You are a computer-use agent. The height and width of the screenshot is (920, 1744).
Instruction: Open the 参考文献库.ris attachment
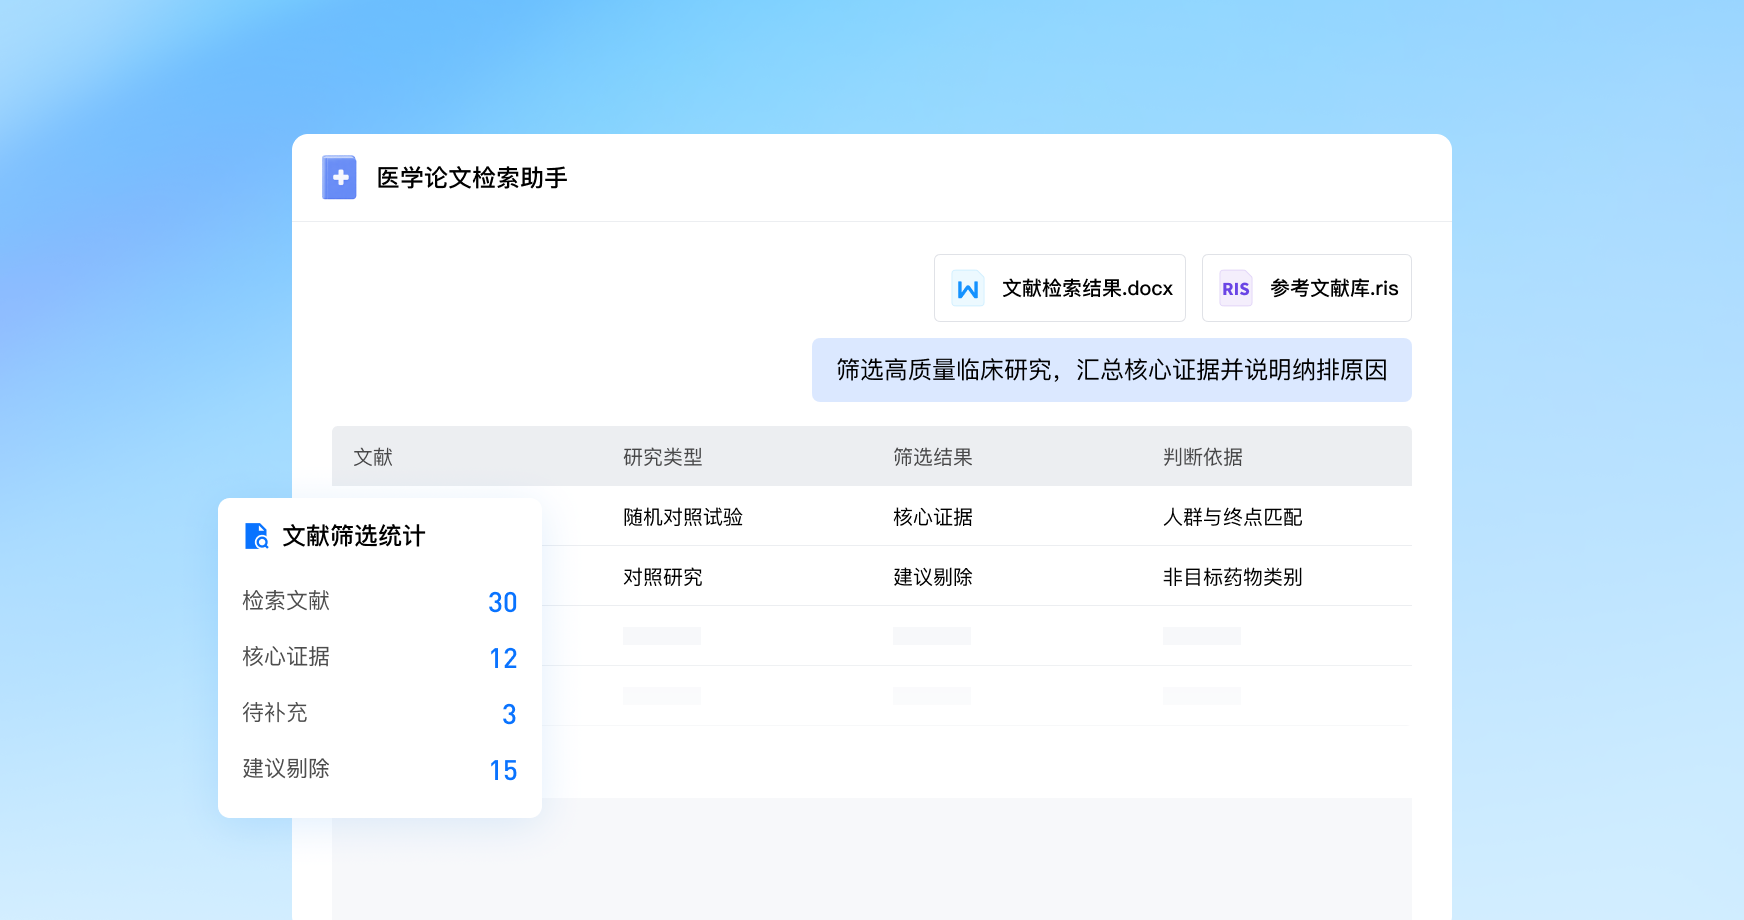(1307, 288)
